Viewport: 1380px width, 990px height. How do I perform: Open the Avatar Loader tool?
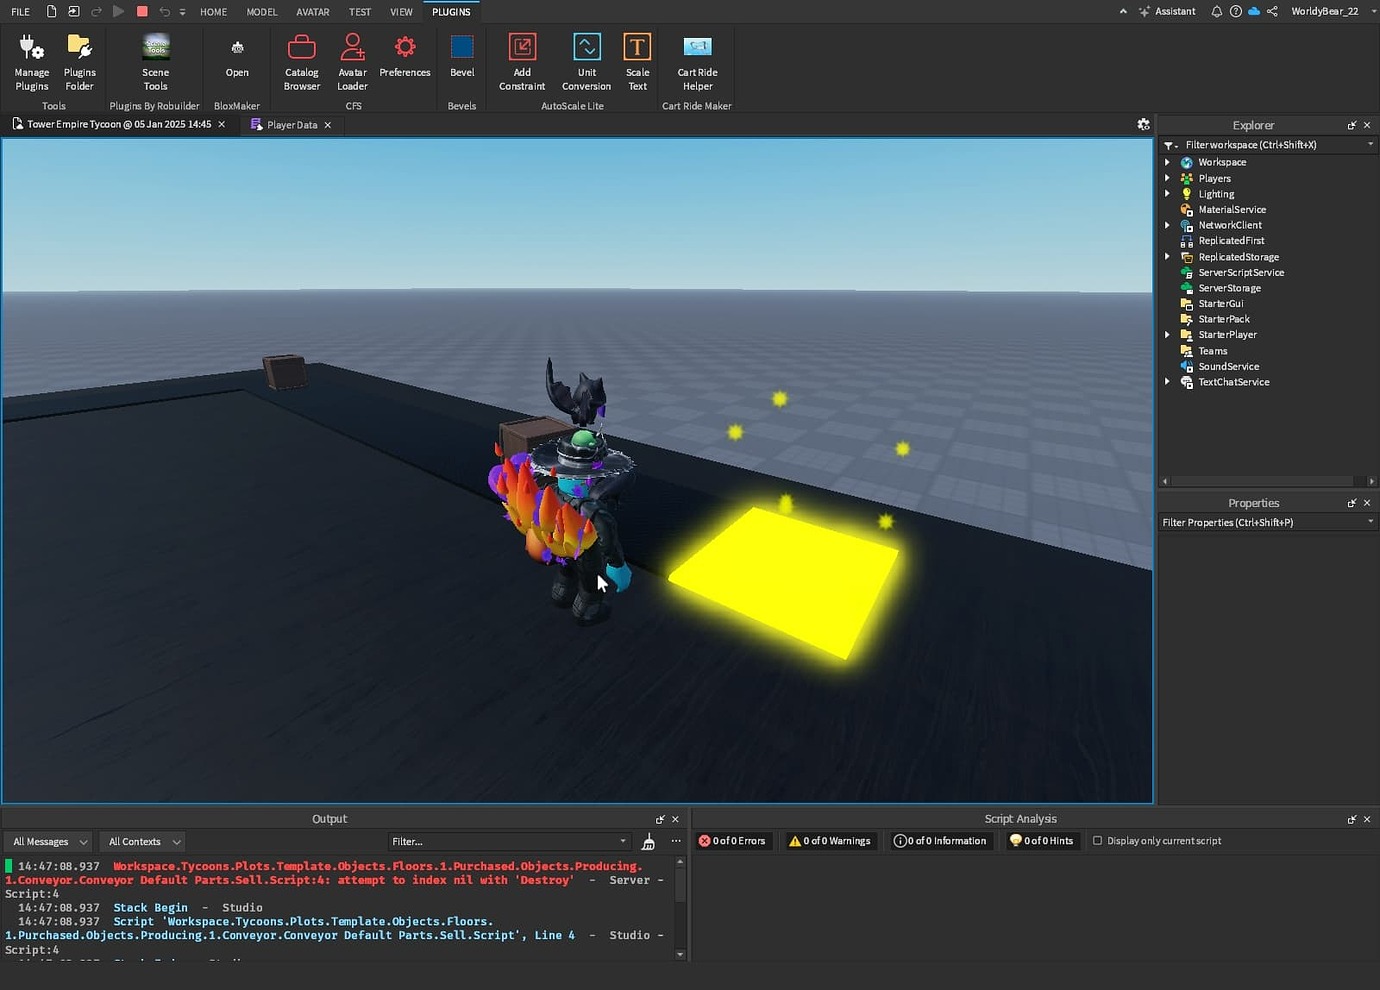point(352,60)
